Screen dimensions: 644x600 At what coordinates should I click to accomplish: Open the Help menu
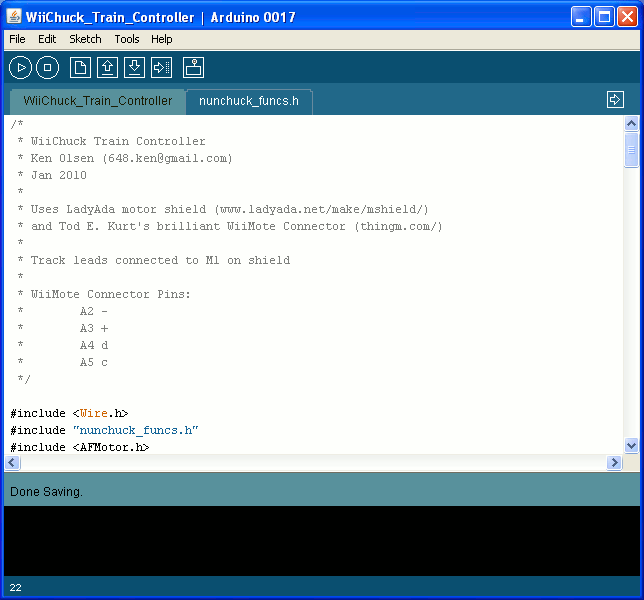click(x=162, y=39)
